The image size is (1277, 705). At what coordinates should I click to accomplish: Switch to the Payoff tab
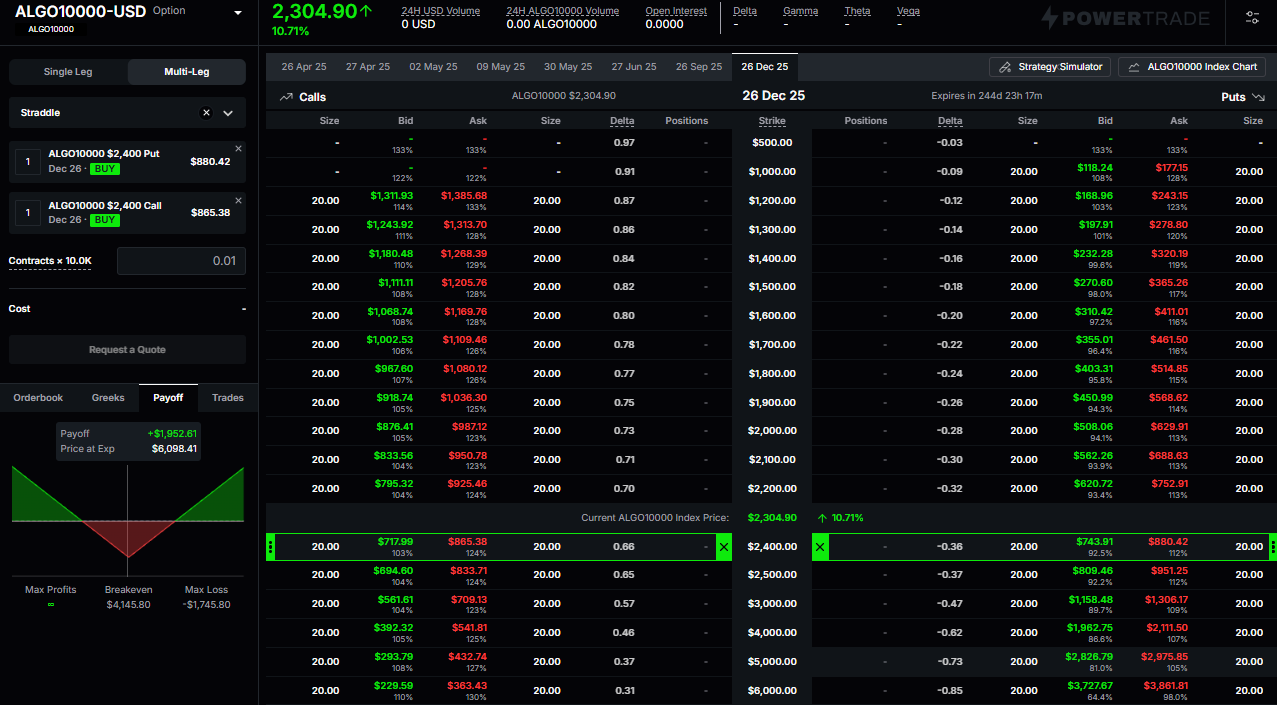coord(168,398)
